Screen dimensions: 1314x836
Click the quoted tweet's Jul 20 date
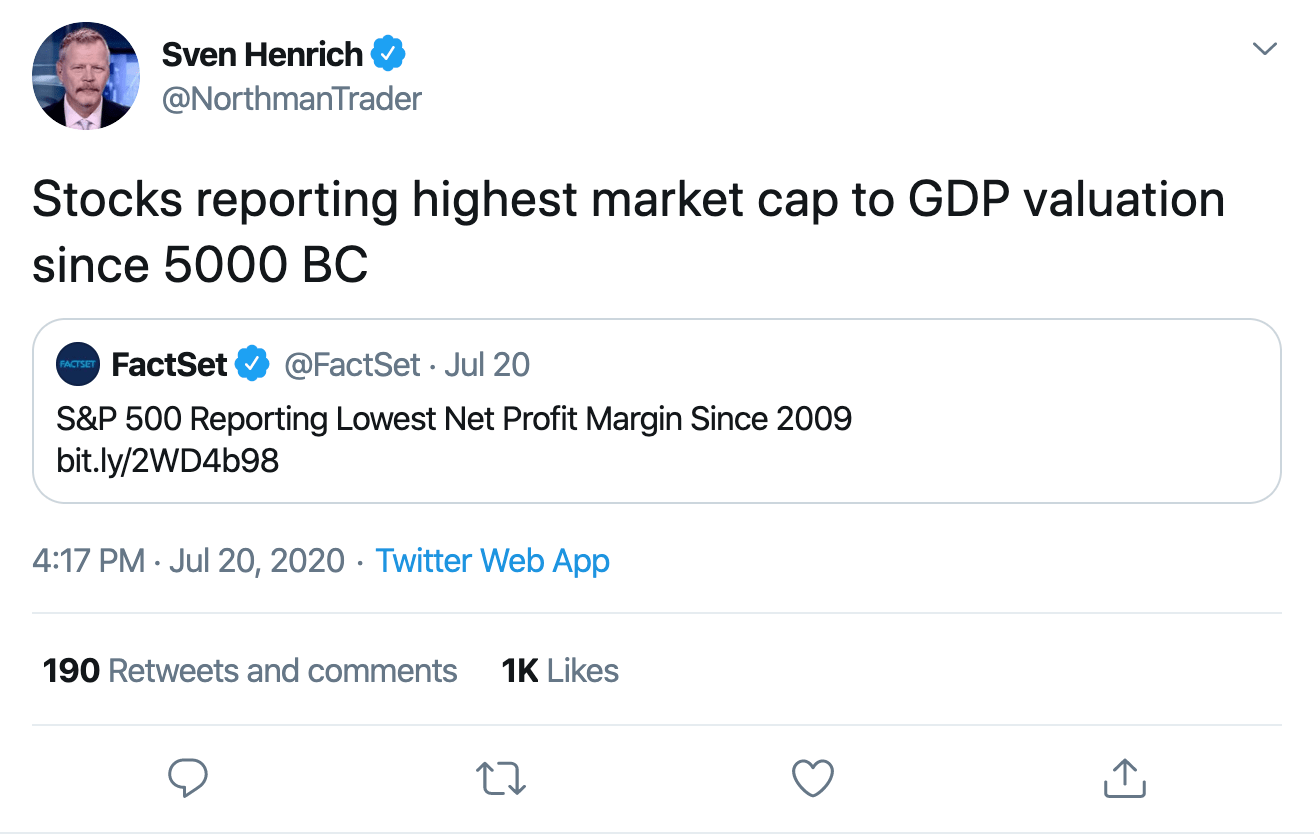(x=487, y=365)
